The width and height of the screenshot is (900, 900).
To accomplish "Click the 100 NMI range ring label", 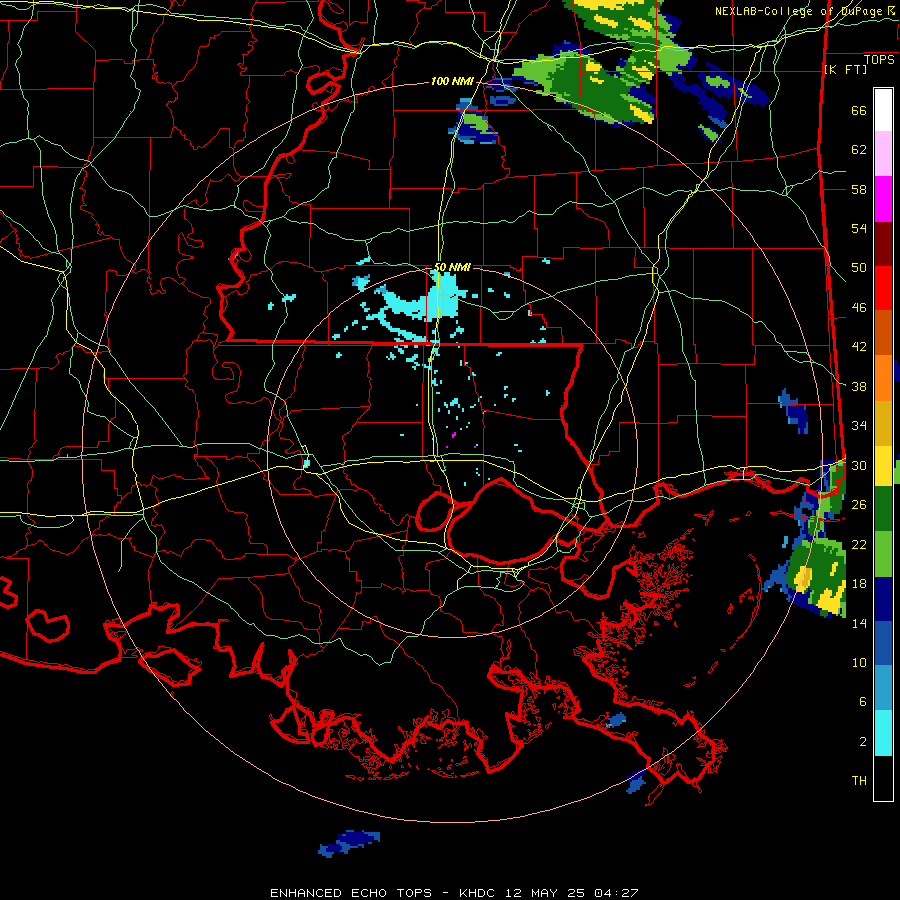I will click(452, 82).
